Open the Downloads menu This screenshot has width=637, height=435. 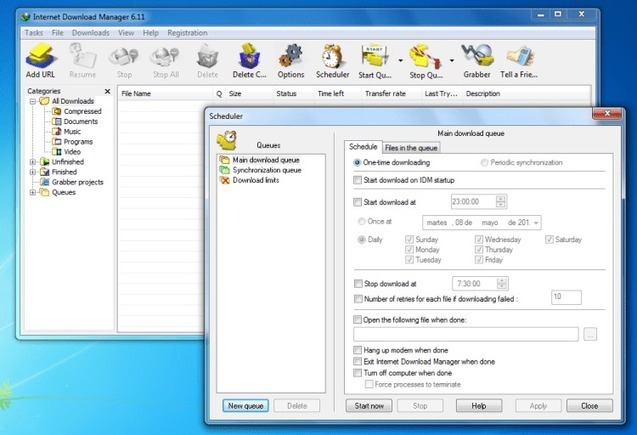click(x=91, y=33)
